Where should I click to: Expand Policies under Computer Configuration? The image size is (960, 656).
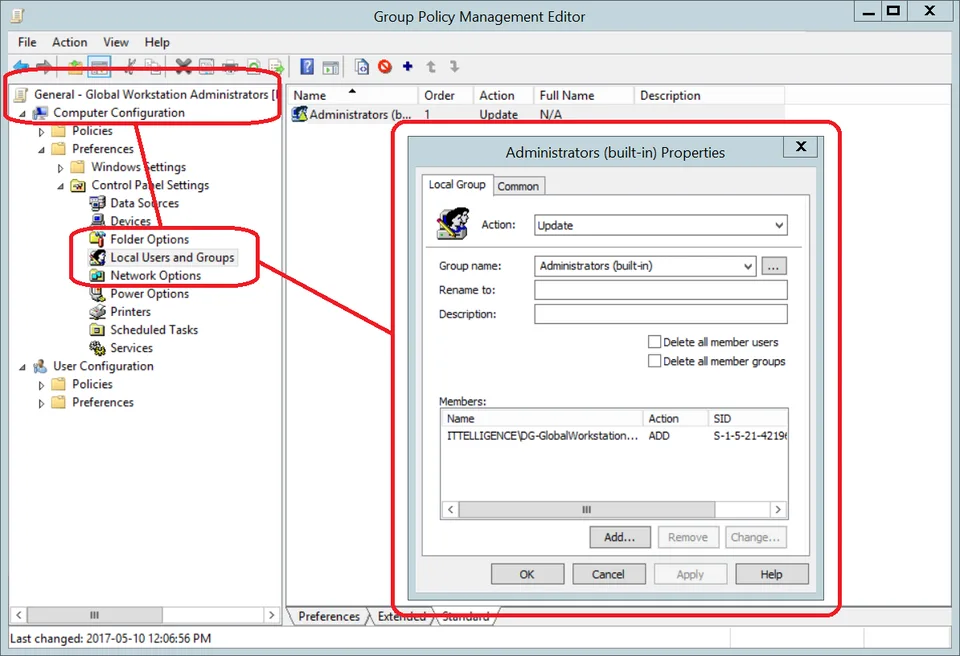point(42,132)
